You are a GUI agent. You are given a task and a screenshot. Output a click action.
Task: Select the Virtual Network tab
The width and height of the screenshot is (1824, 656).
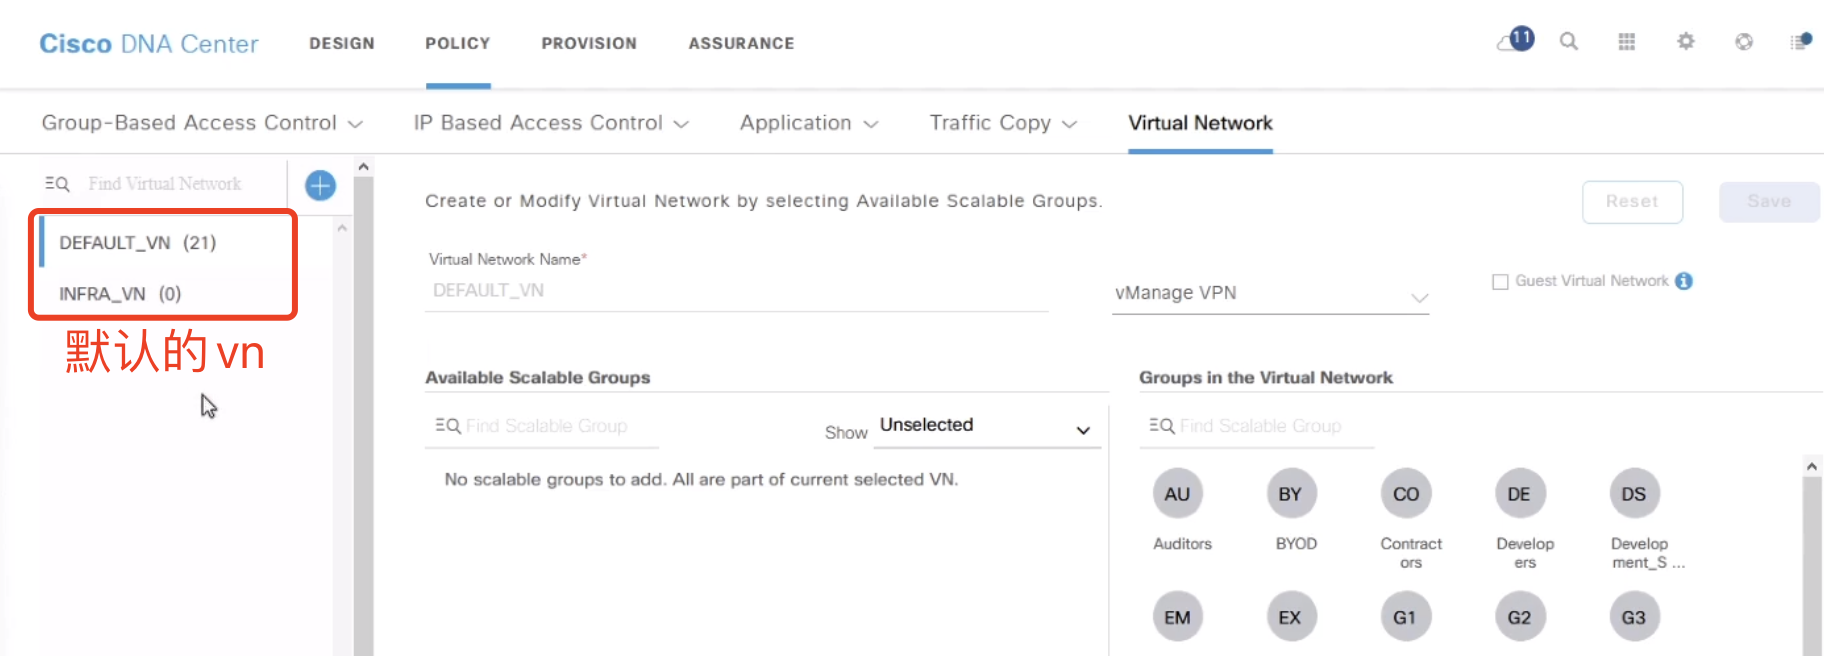pyautogui.click(x=1200, y=123)
